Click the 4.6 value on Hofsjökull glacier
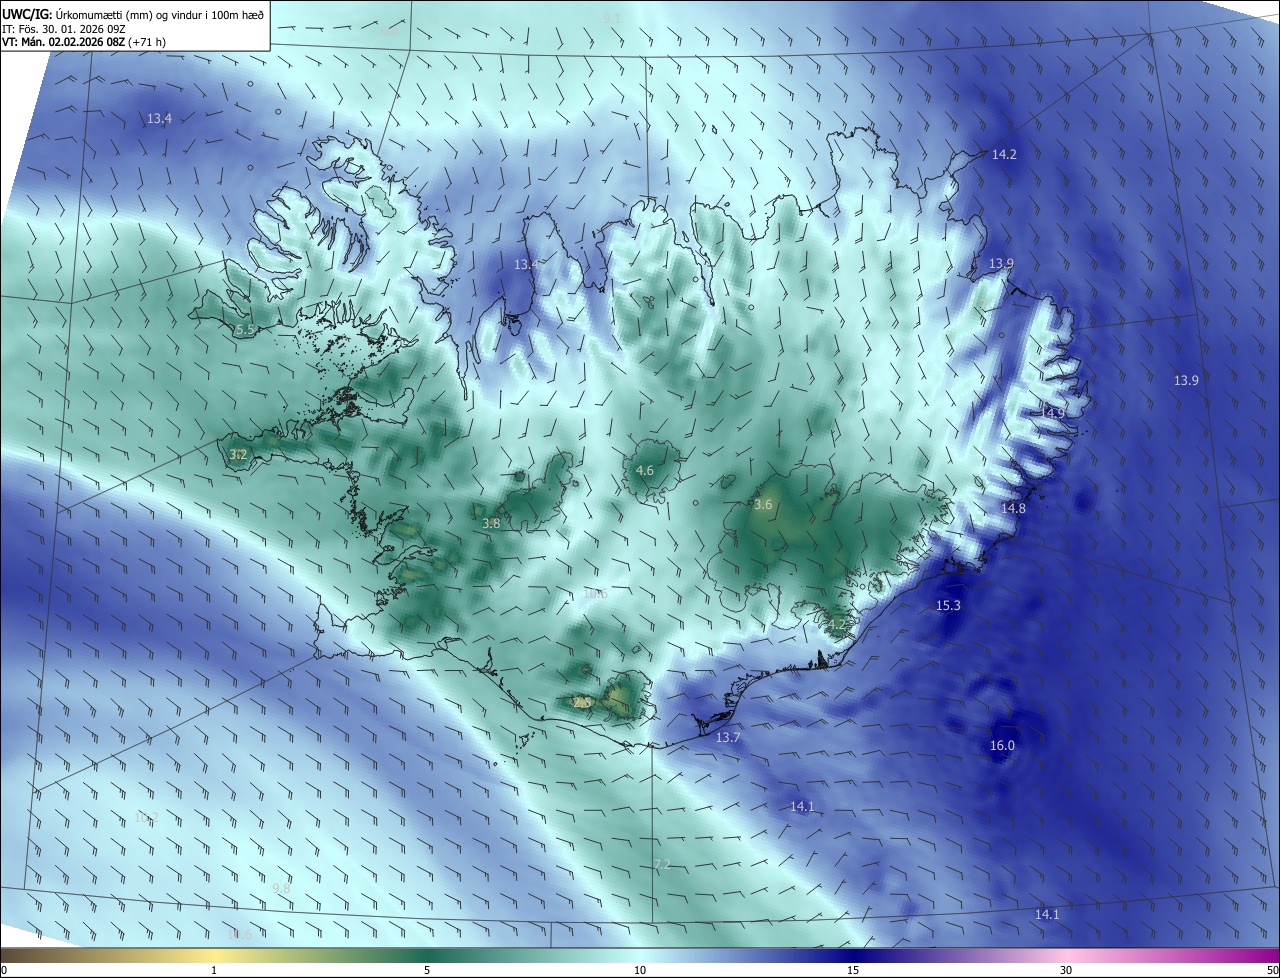 tap(645, 471)
